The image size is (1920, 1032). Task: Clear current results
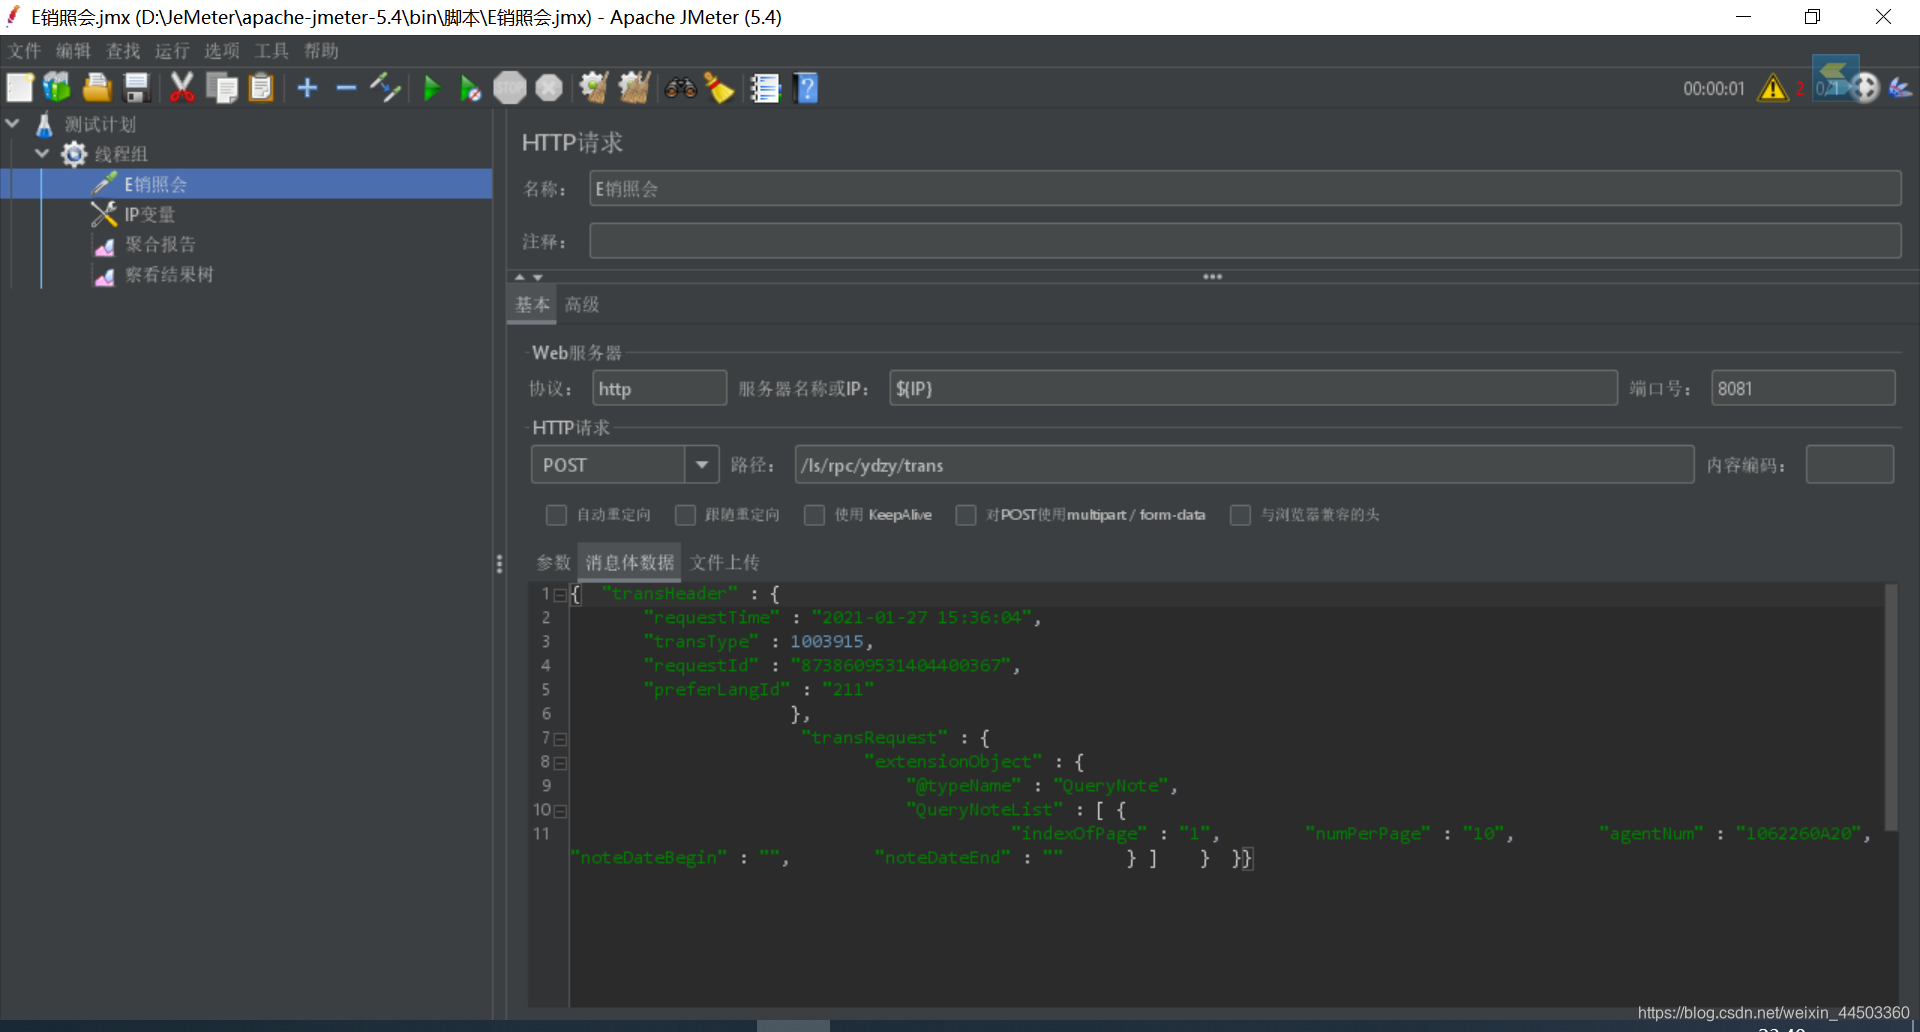pyautogui.click(x=594, y=88)
